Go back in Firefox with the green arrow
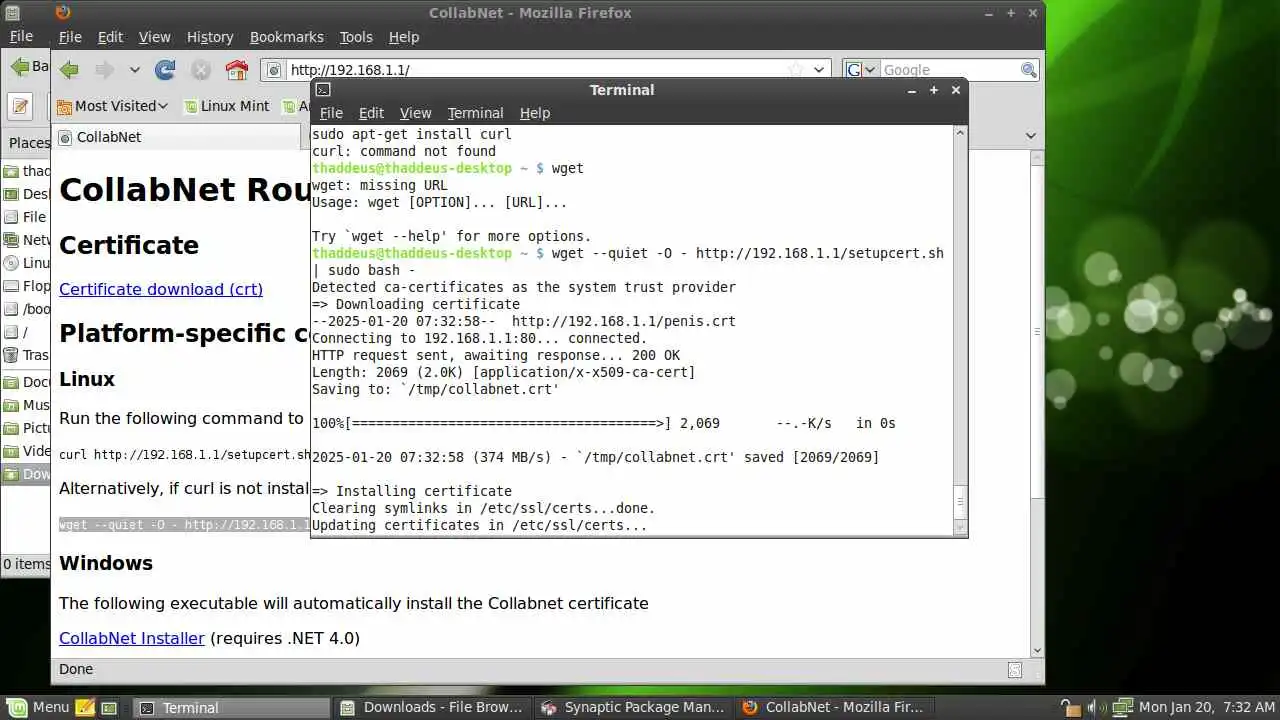Image resolution: width=1280 pixels, height=720 pixels. (69, 70)
